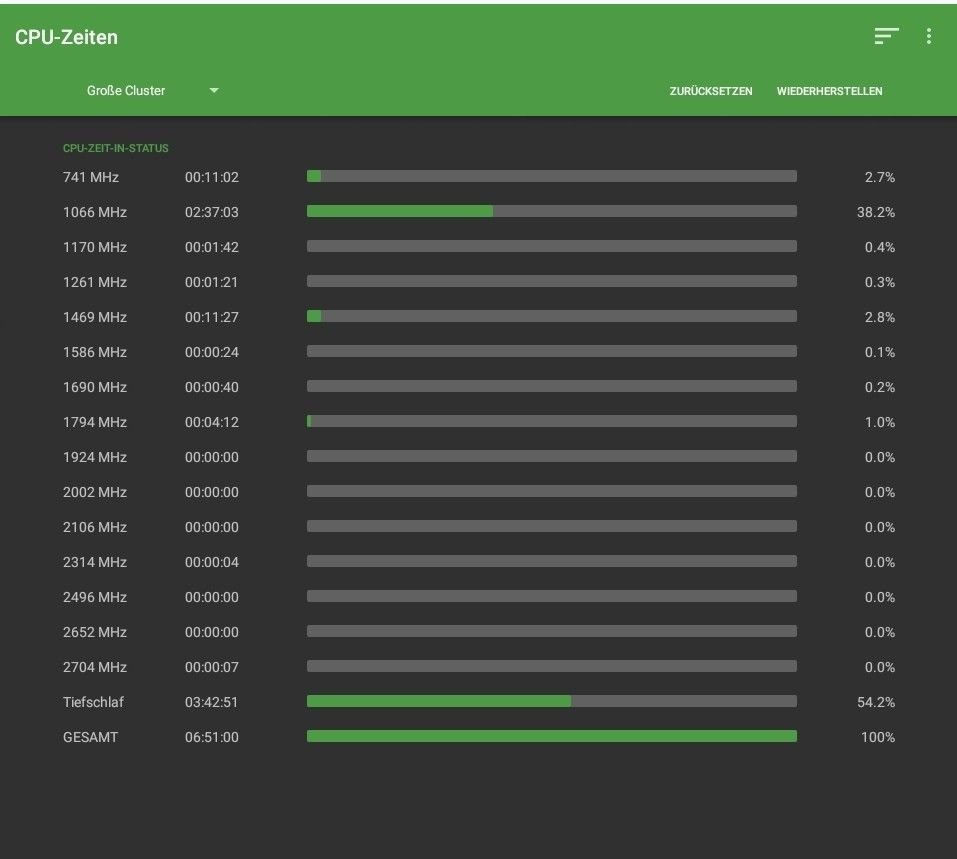The image size is (957, 859).
Task: Tap the ZURÜCKSETZEN button
Action: (x=711, y=91)
